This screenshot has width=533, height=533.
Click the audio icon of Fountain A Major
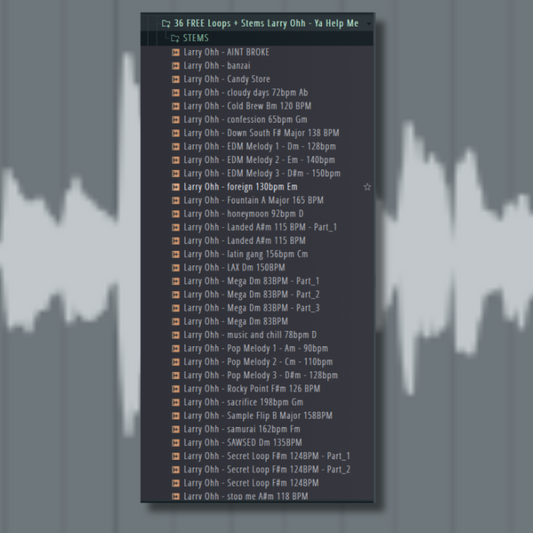coord(175,201)
